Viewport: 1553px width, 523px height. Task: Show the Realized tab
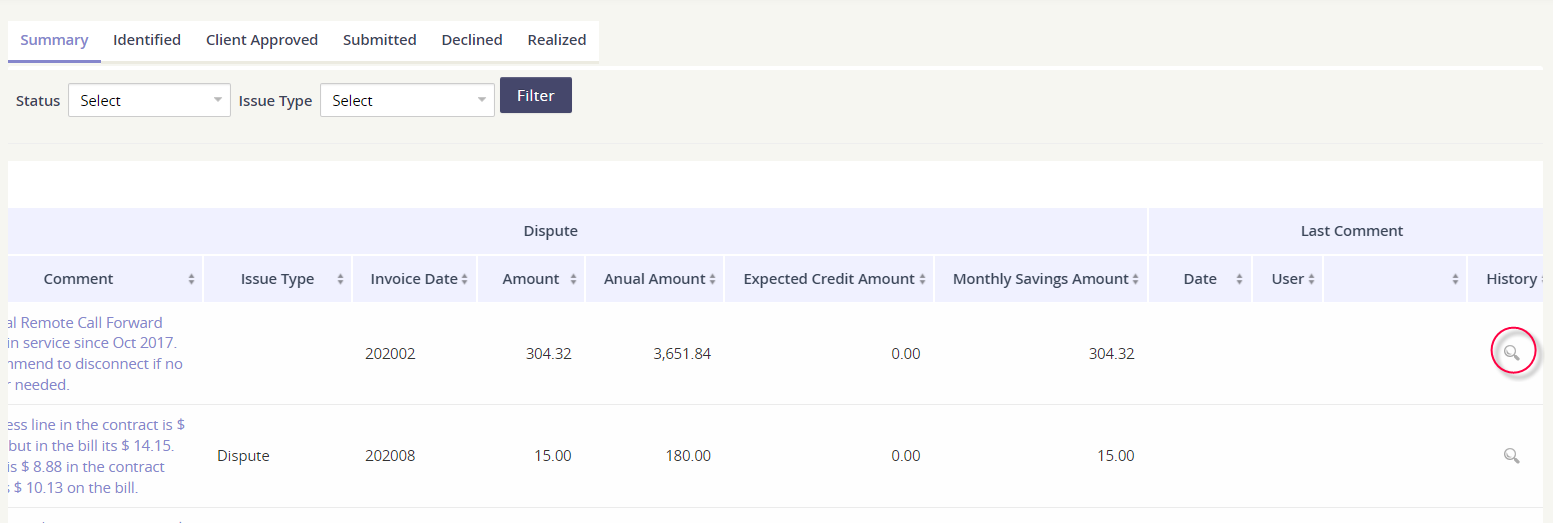click(x=557, y=40)
